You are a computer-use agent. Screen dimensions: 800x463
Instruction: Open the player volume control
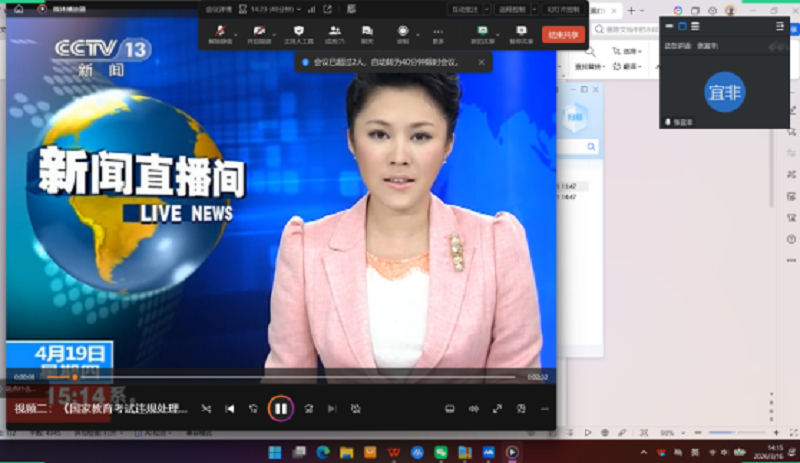click(473, 408)
